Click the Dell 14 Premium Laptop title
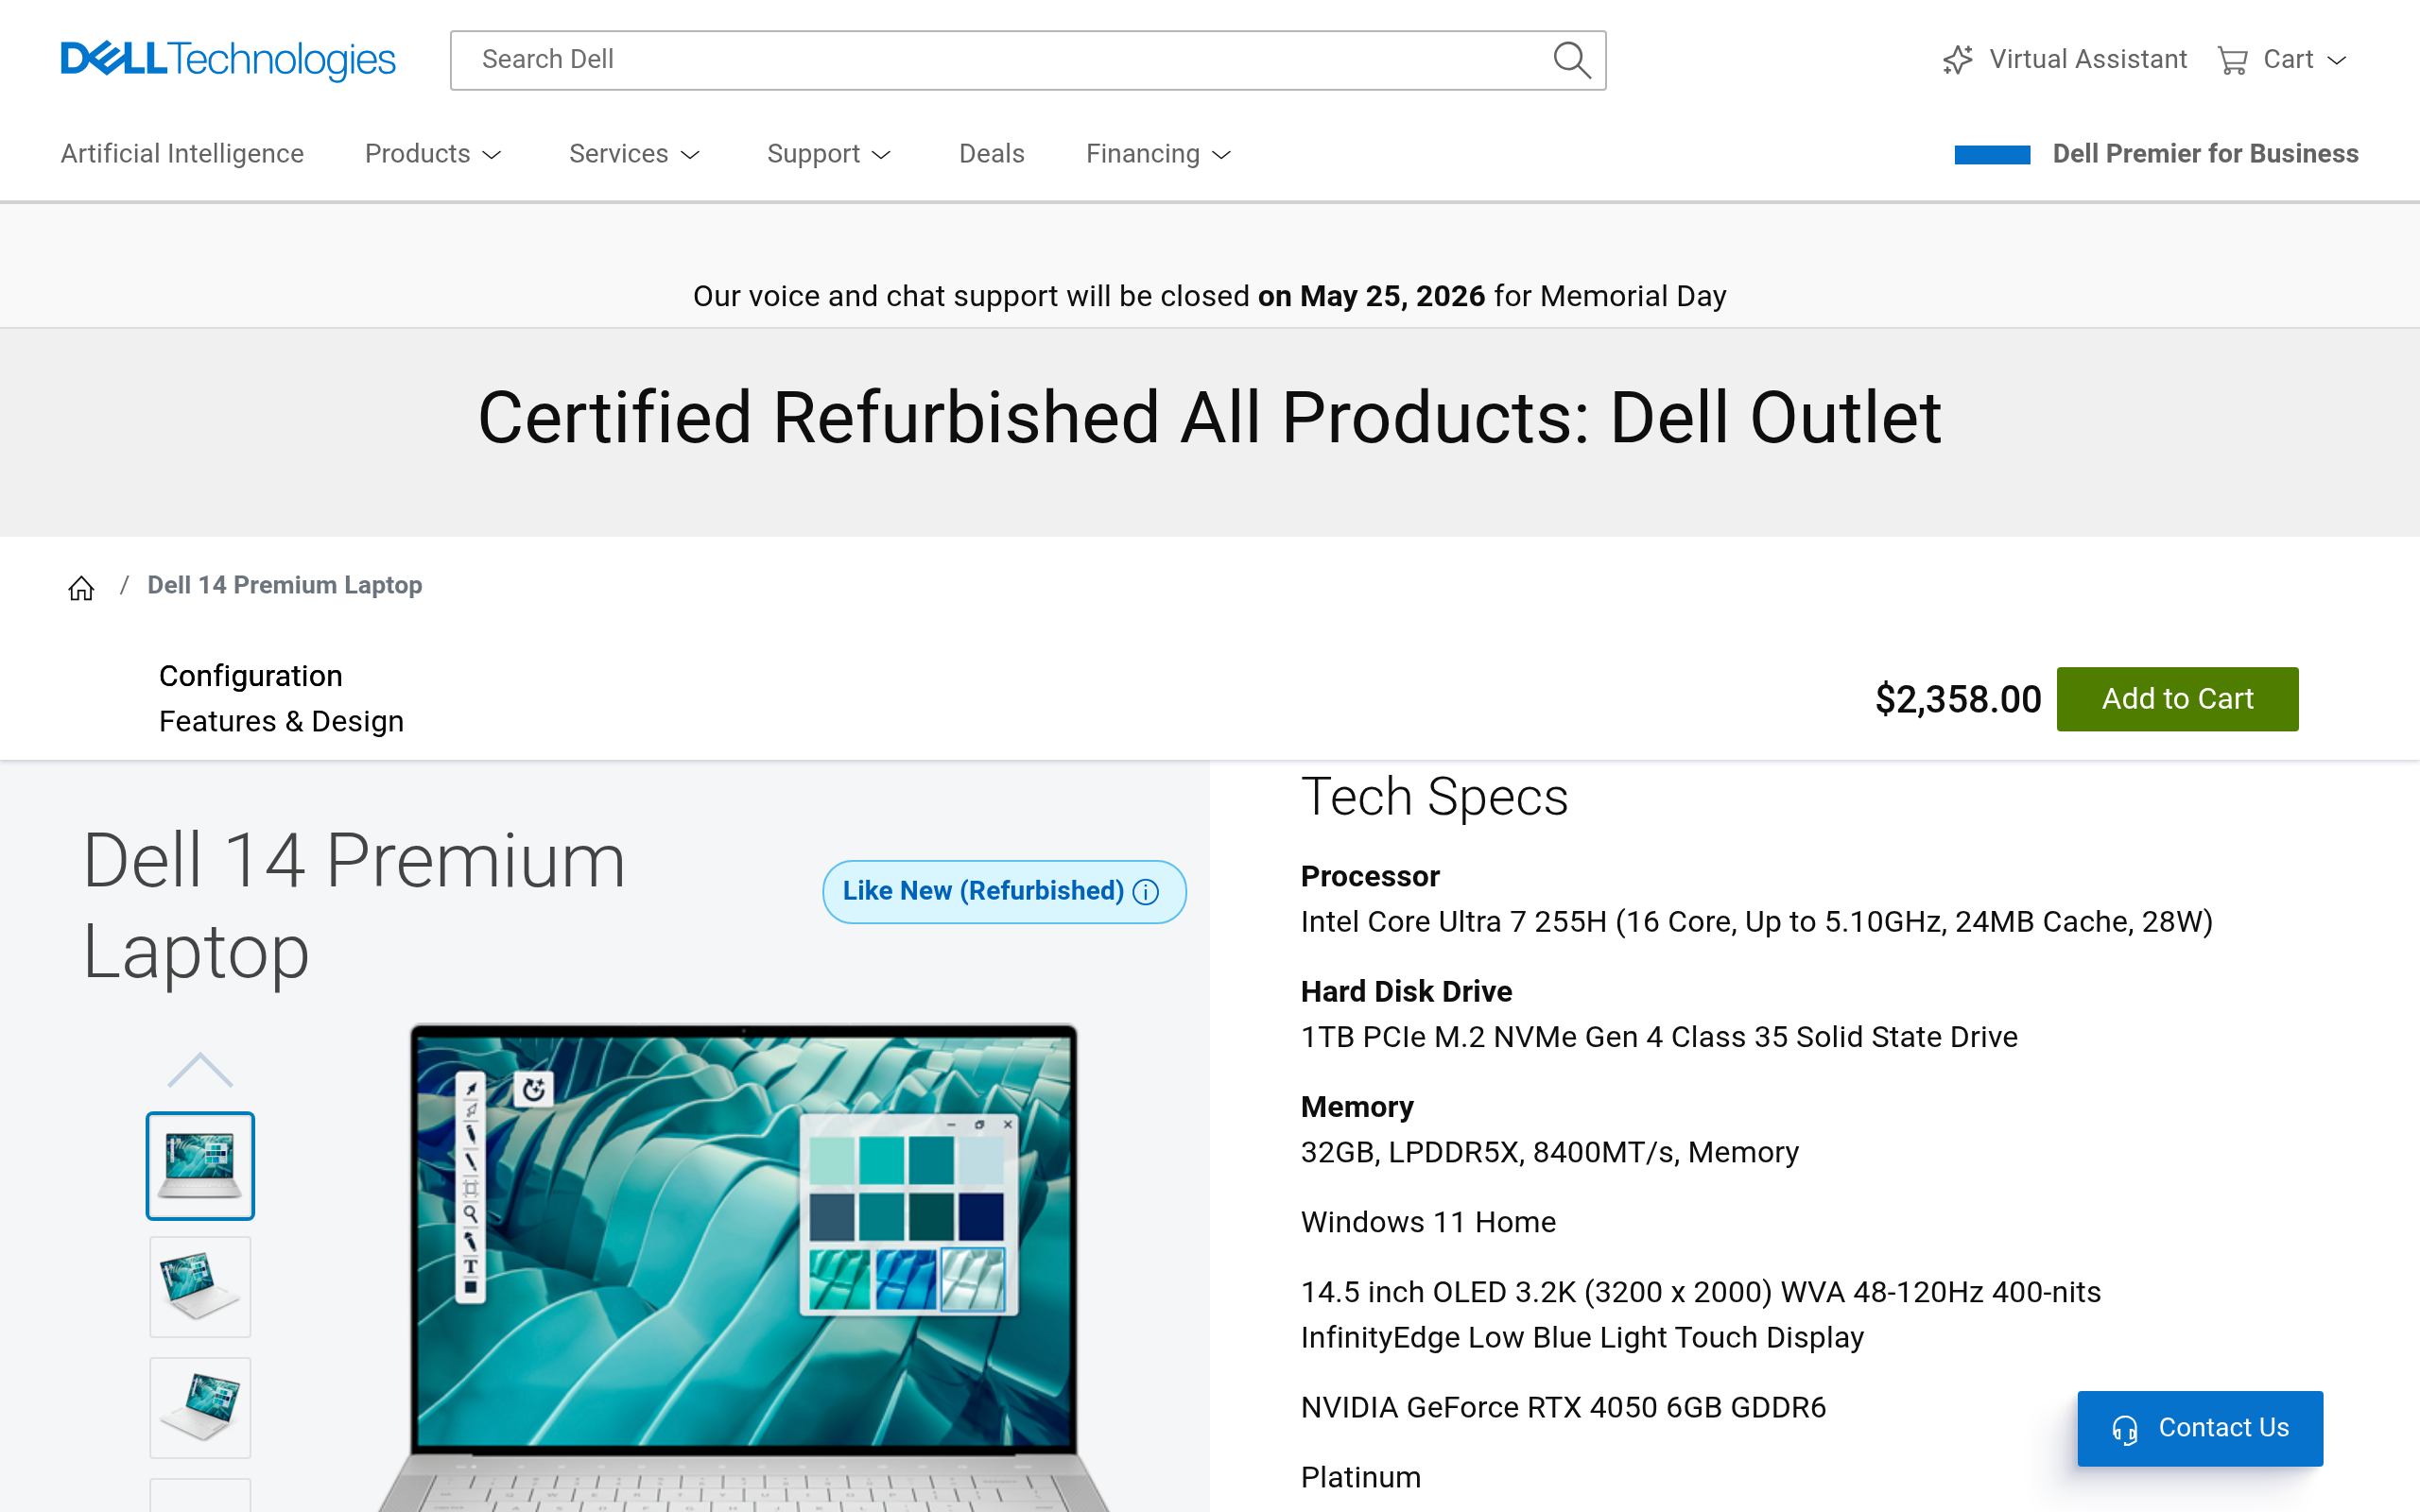This screenshot has height=1512, width=2420. [x=354, y=906]
